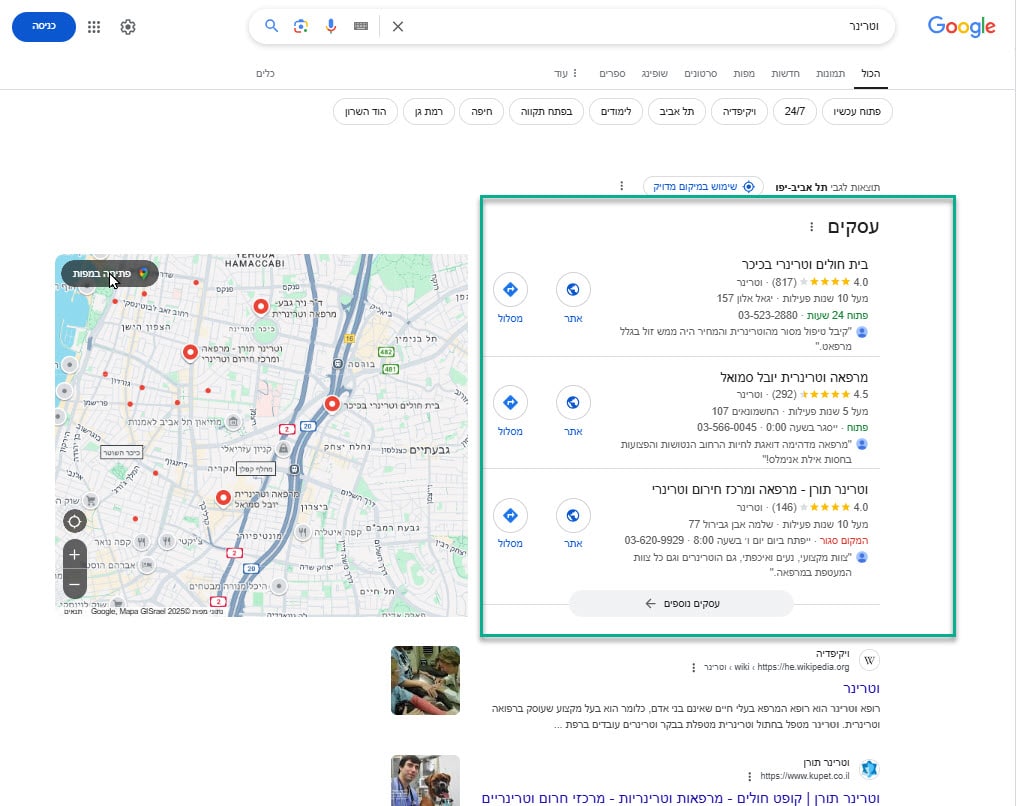Screen dimensions: 1016x806
Task: Open מרפאה וטרינרית יובל סמואל listing
Action: point(794,377)
